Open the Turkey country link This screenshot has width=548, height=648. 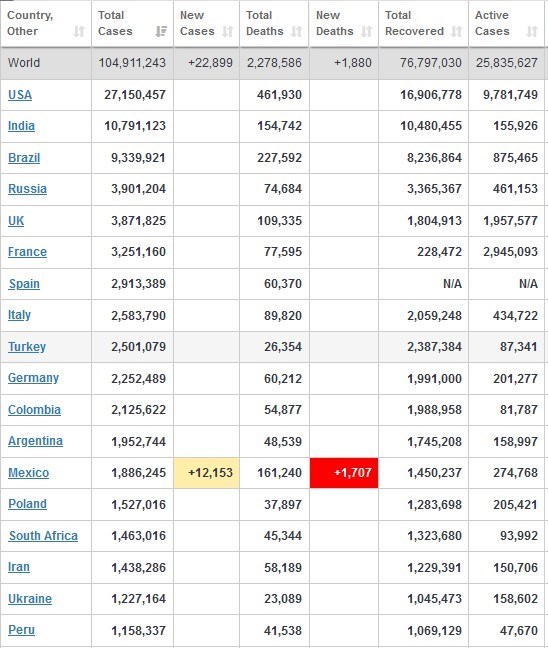click(27, 346)
